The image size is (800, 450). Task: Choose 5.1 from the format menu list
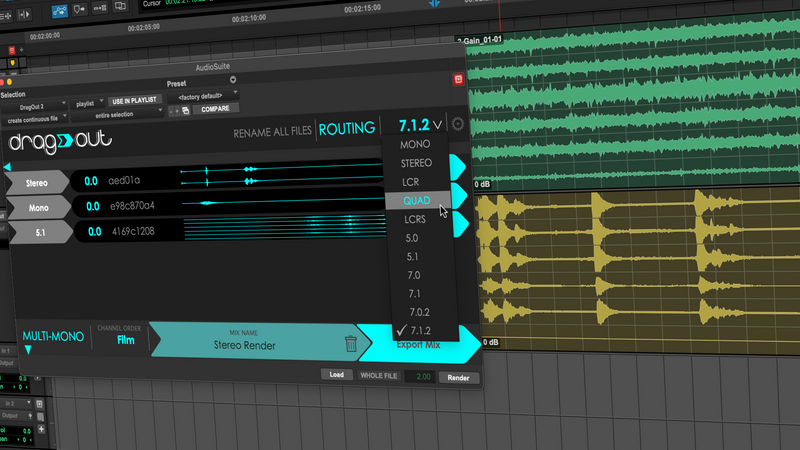[x=412, y=257]
